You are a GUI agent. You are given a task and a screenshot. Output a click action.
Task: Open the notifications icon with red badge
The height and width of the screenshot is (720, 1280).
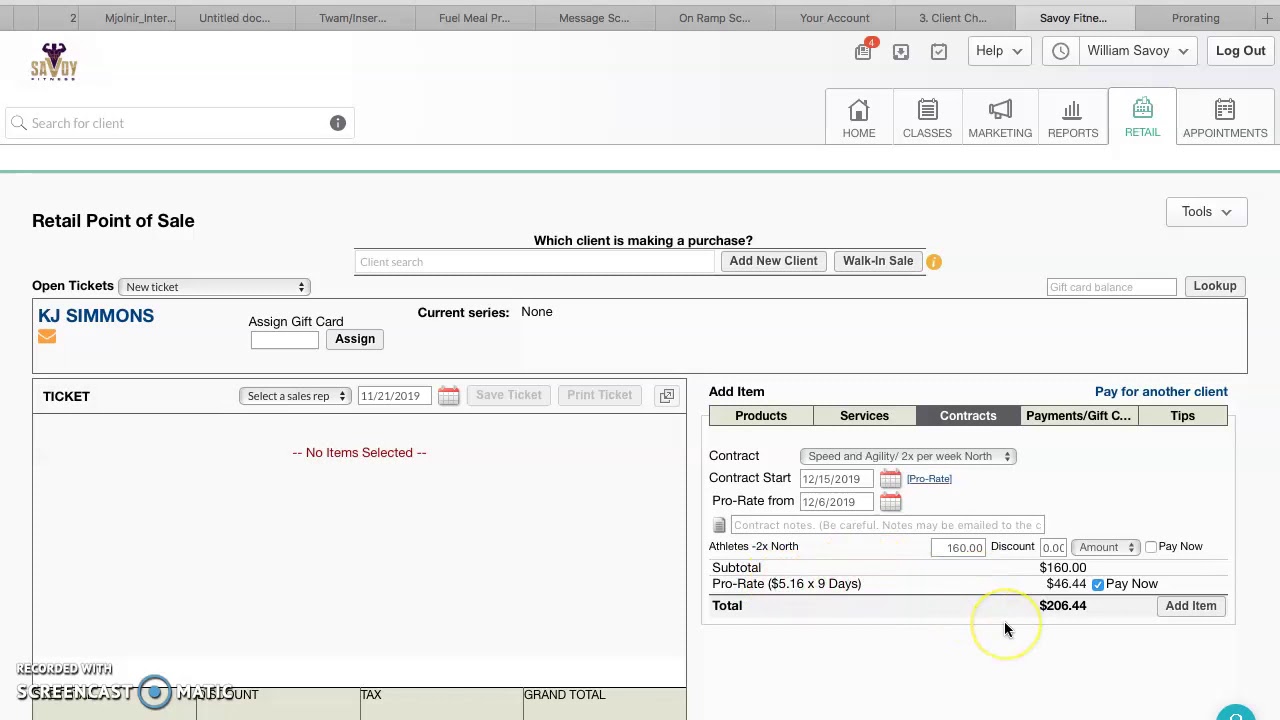864,50
